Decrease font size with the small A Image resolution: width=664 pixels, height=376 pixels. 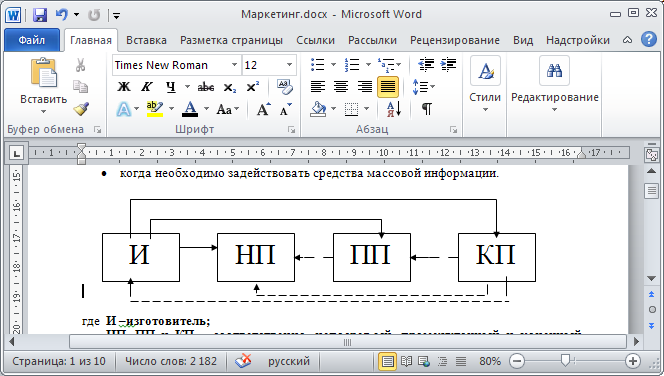point(286,110)
